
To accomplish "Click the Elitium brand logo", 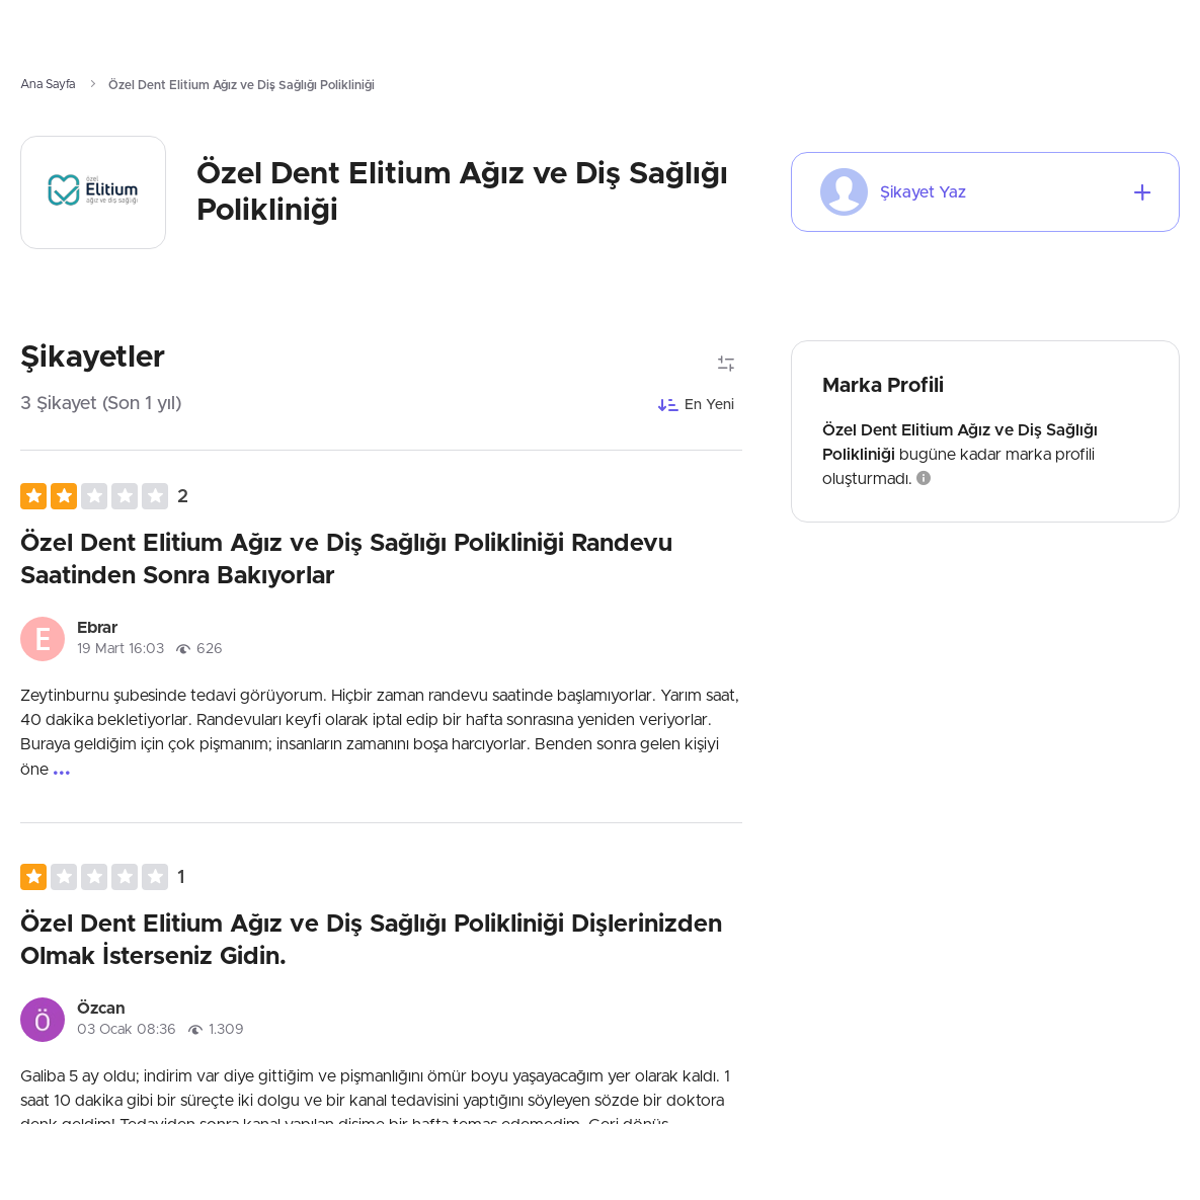I will click(x=93, y=192).
